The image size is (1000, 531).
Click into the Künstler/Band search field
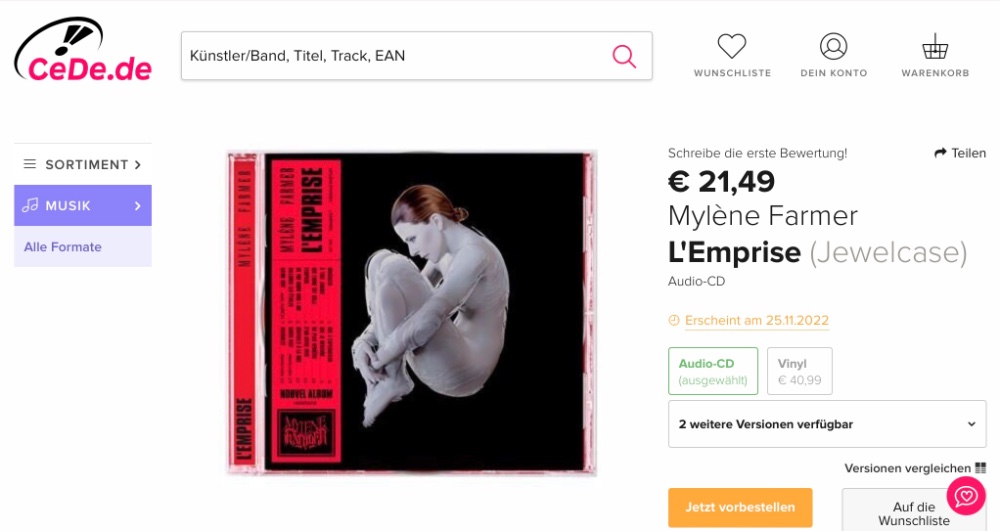click(x=395, y=56)
